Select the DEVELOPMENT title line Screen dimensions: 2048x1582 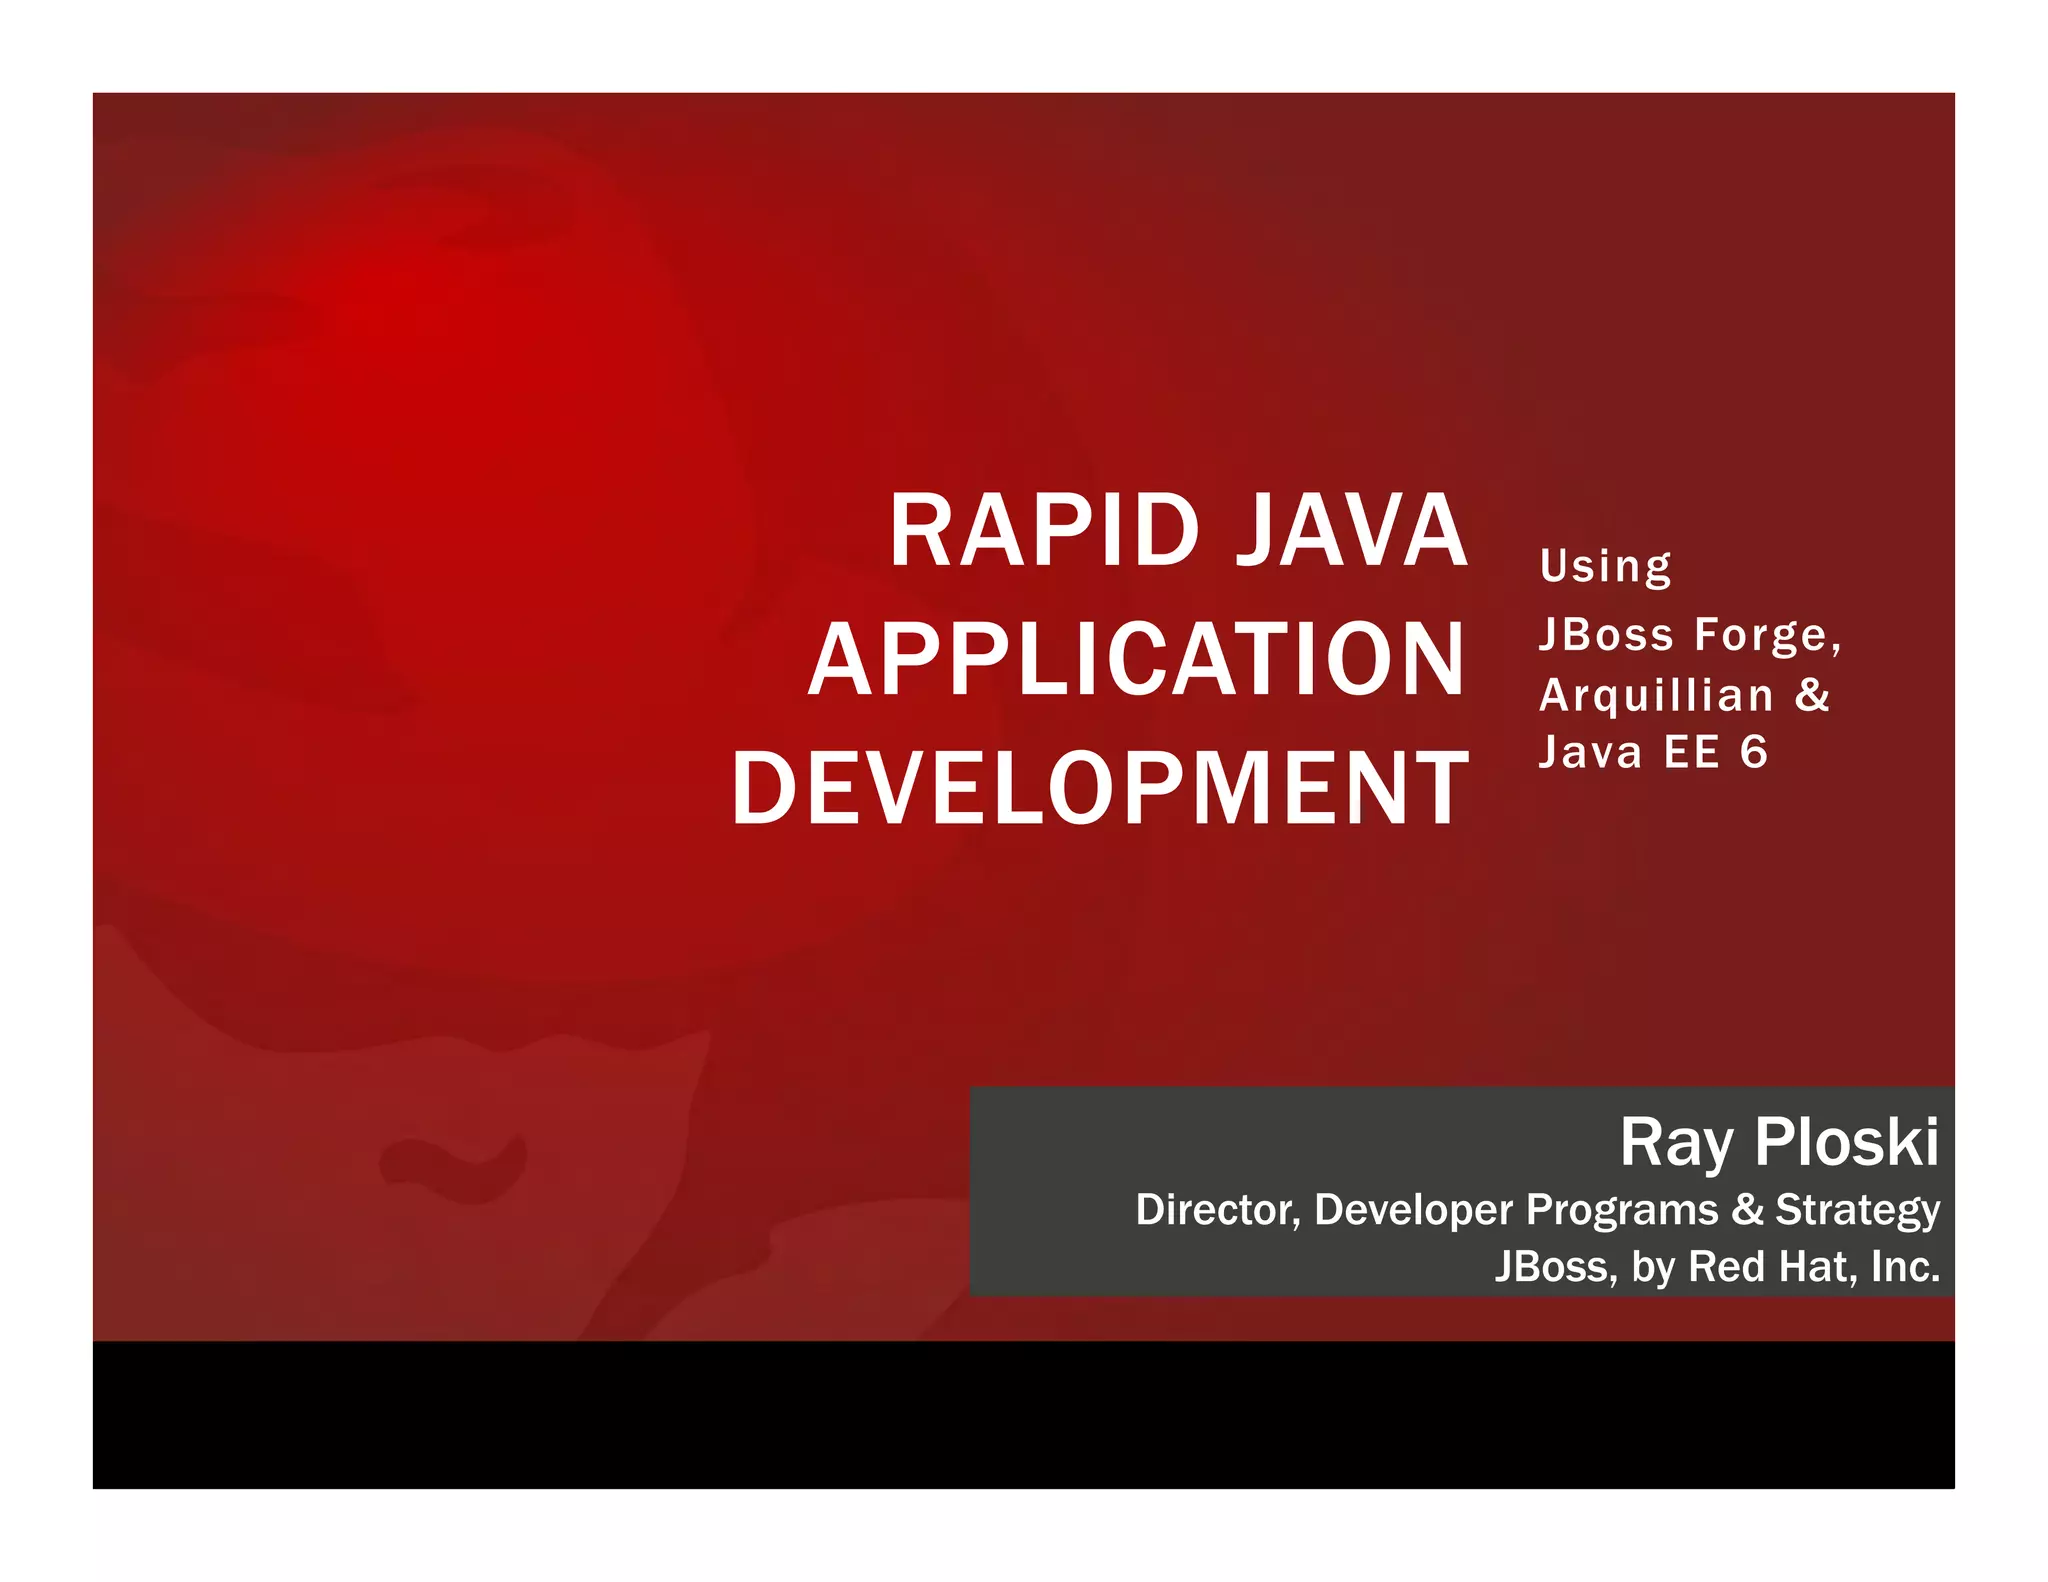(x=1100, y=788)
